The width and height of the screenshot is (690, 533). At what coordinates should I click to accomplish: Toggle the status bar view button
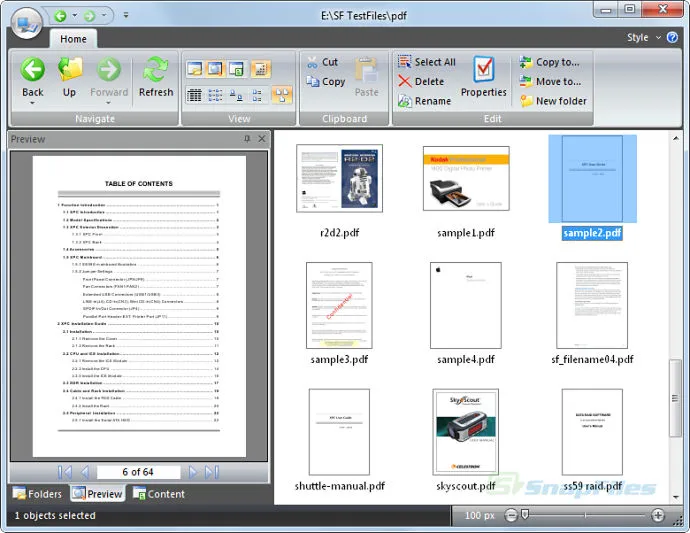tap(261, 69)
